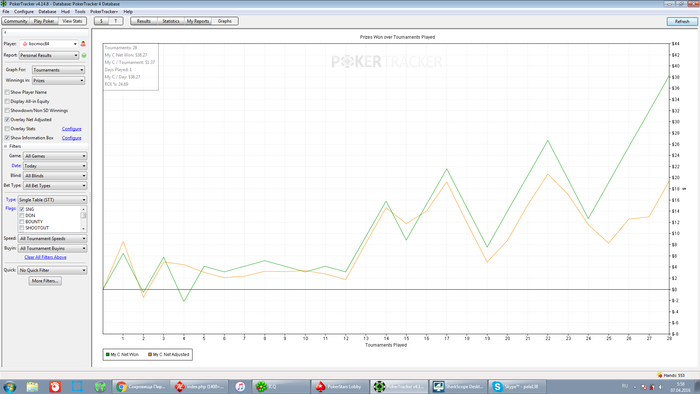Open the File menu

[6, 12]
